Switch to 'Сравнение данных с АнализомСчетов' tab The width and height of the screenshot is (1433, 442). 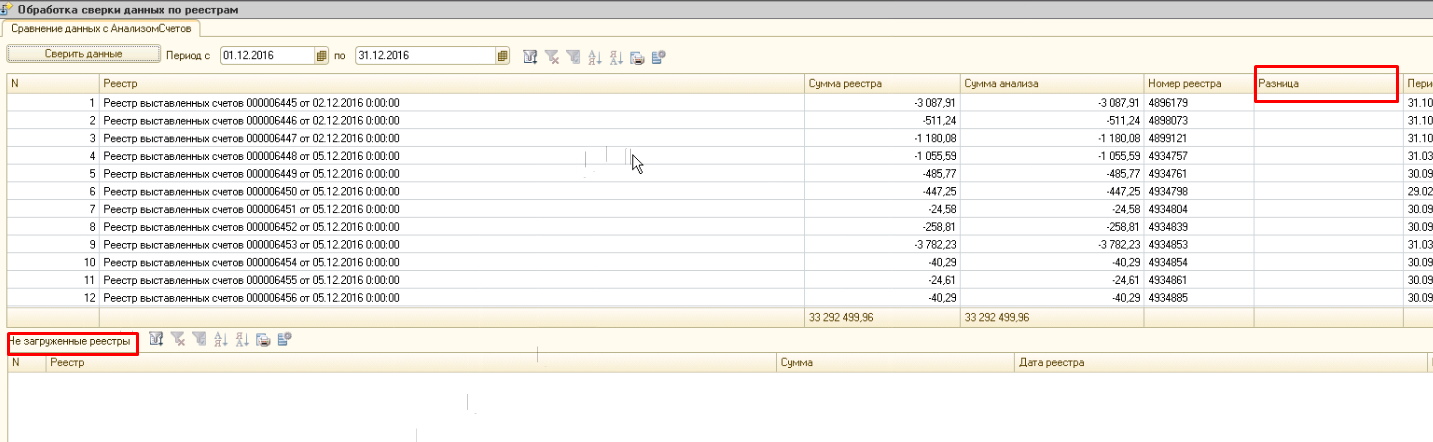103,28
